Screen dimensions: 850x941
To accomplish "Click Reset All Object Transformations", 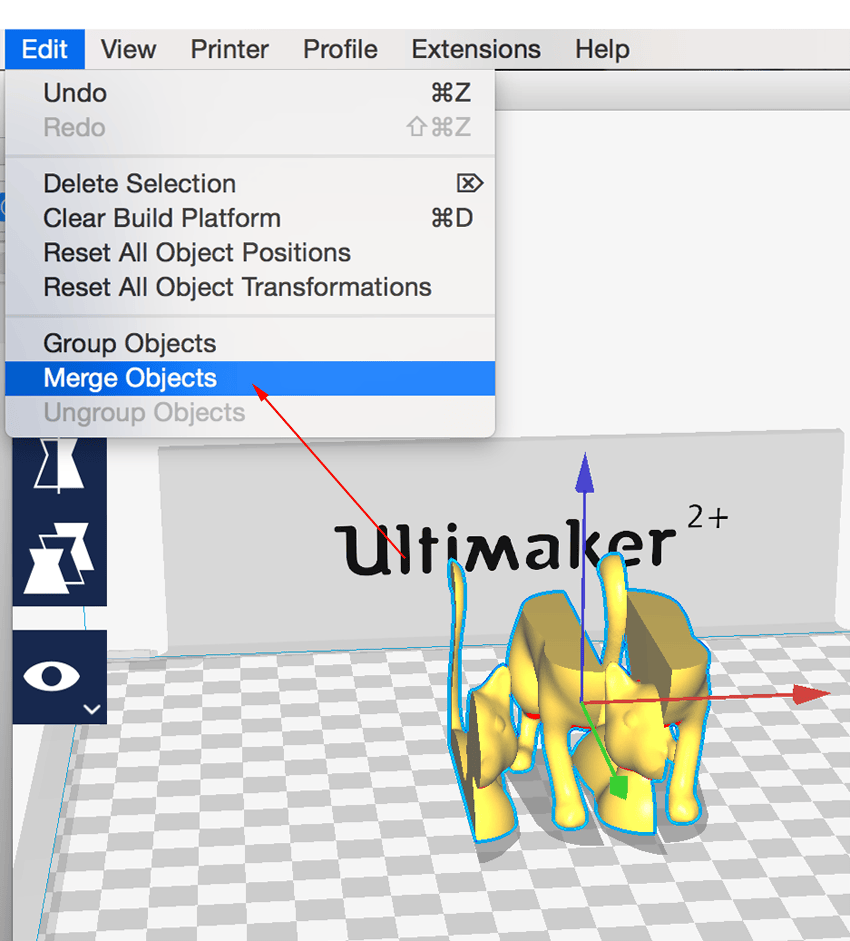I will pos(250,287).
